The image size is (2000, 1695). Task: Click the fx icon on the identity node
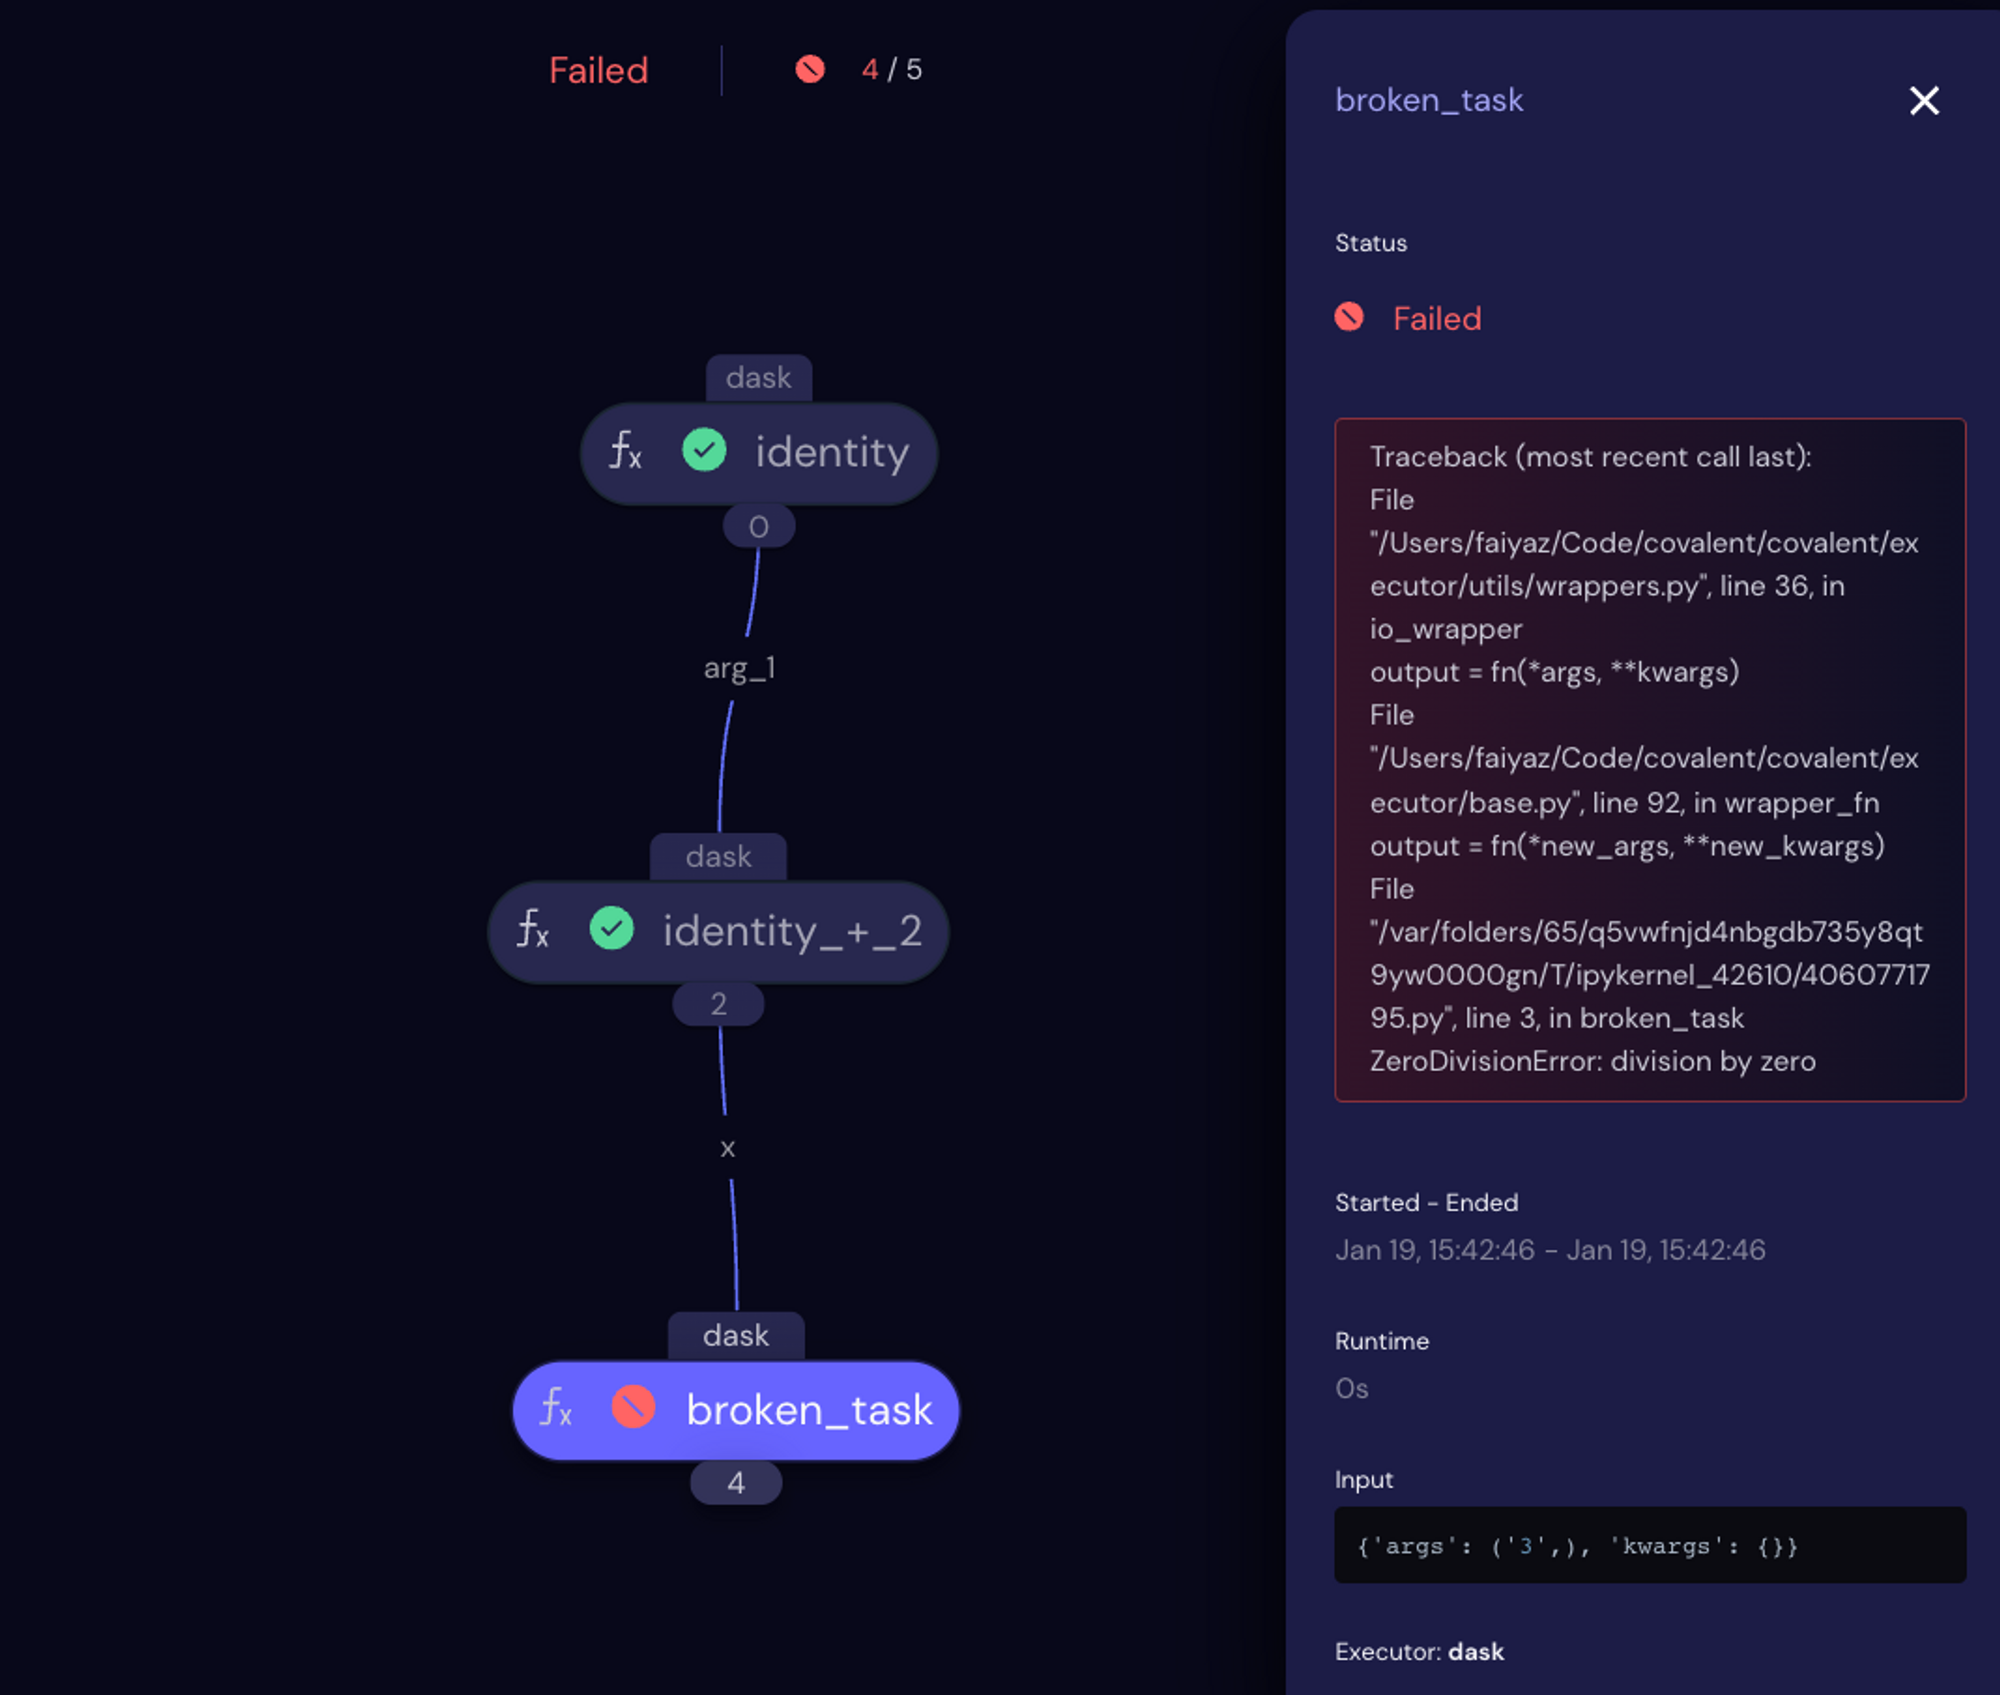coord(624,452)
